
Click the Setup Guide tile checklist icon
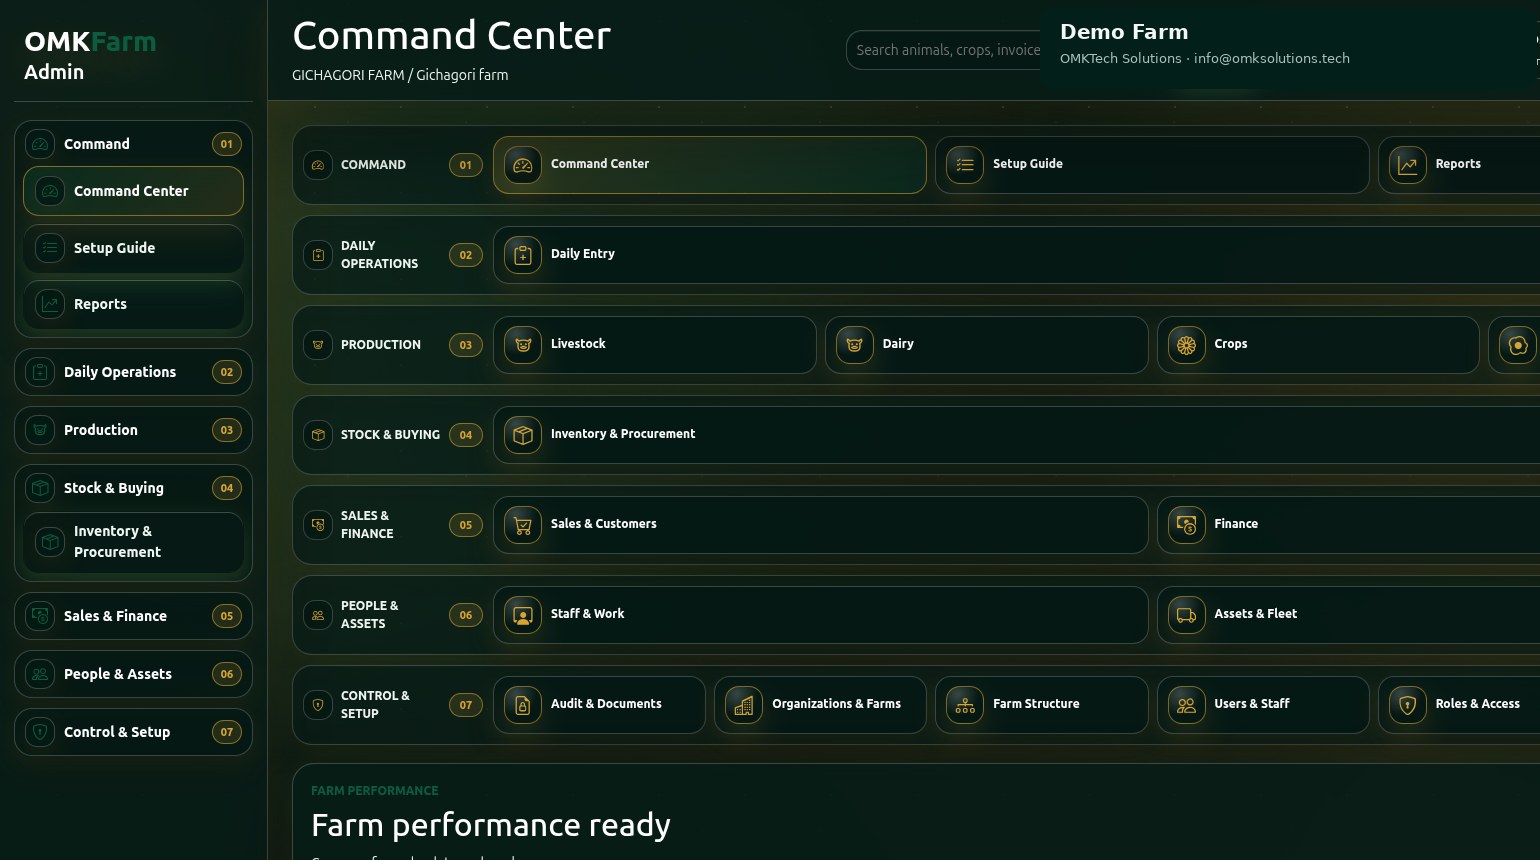click(x=965, y=165)
